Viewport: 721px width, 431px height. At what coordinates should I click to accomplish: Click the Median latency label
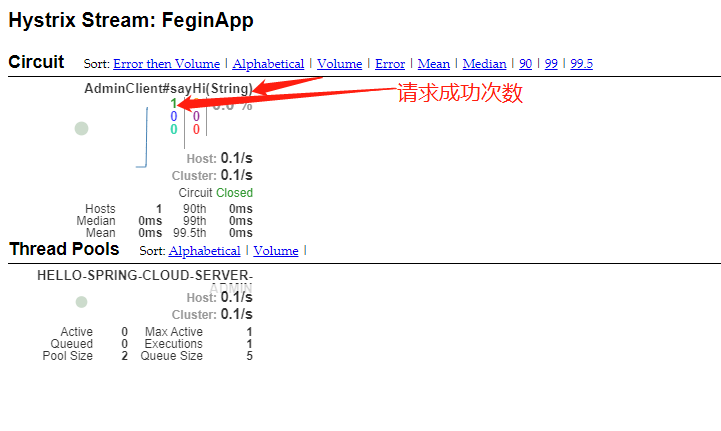point(96,221)
